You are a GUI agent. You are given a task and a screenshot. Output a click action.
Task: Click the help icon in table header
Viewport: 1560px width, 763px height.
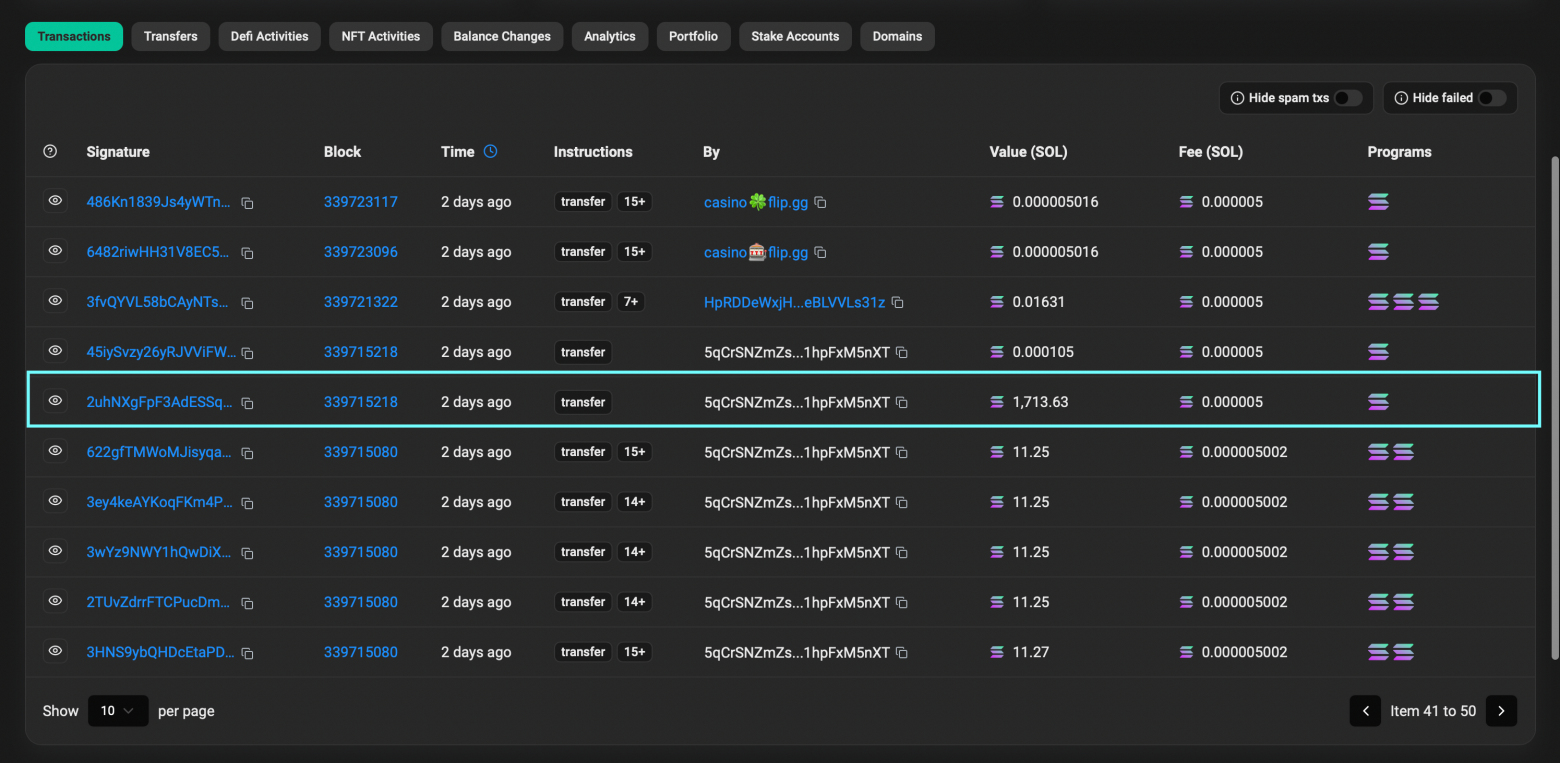point(50,152)
